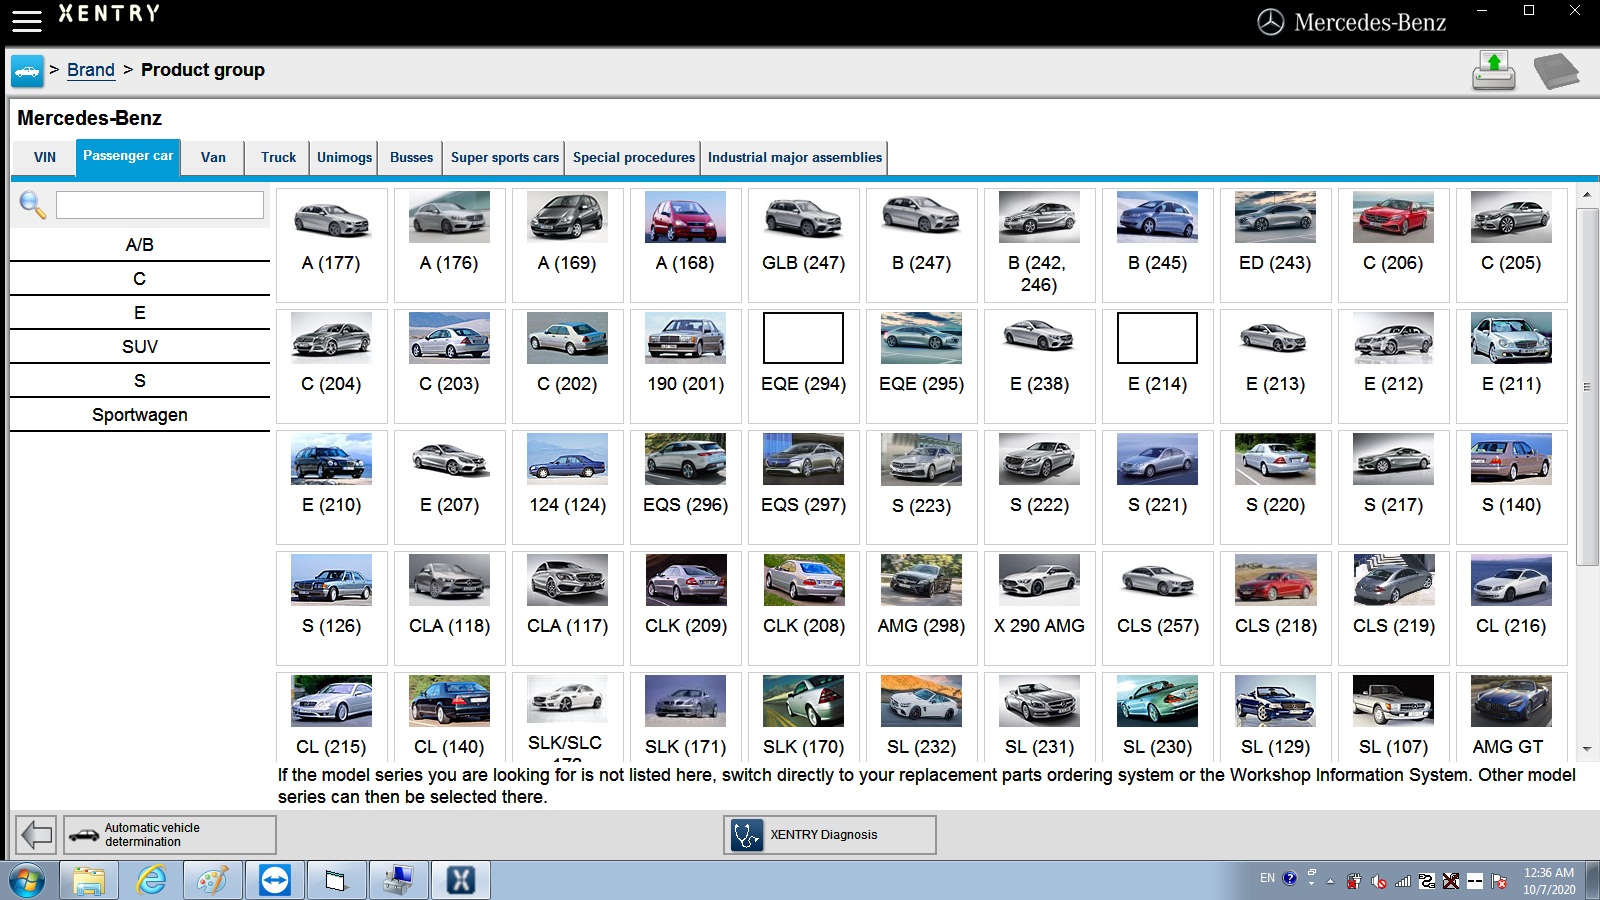Click the green upload arrow icon
1600x900 pixels.
(1493, 71)
